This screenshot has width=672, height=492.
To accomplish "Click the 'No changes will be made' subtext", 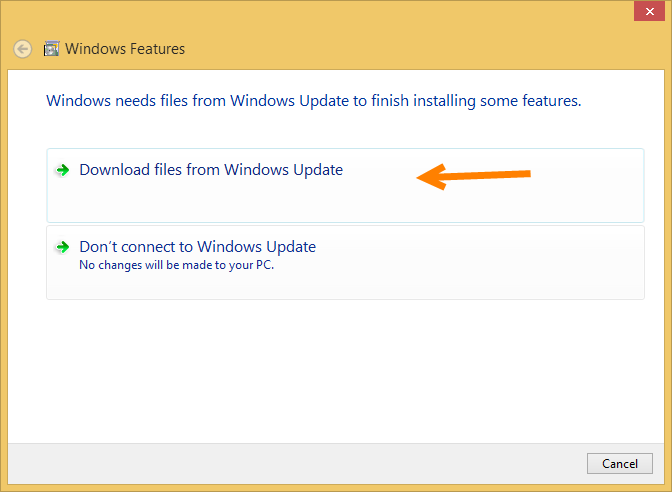I will click(x=176, y=266).
